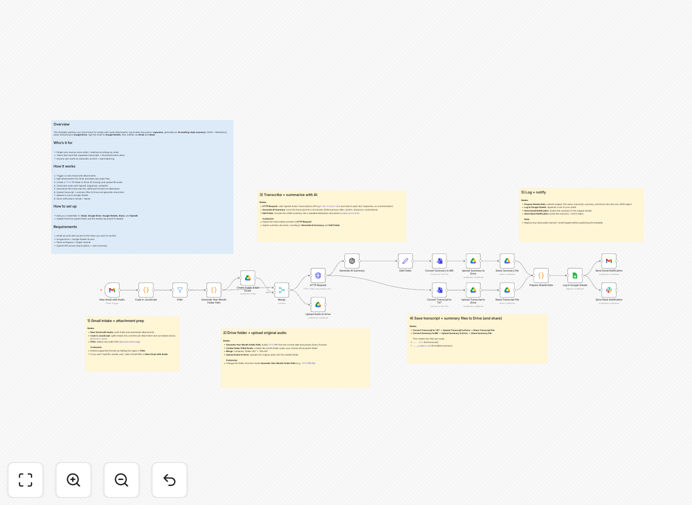This screenshot has width=692, height=505.
Task: Select the Share Summary File node
Action: click(507, 261)
